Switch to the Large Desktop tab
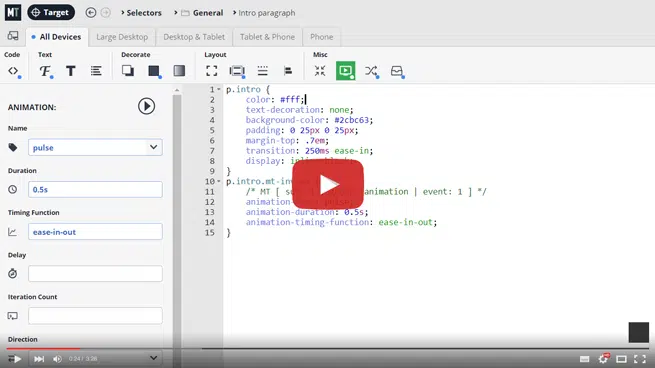Image resolution: width=655 pixels, height=368 pixels. (x=122, y=37)
